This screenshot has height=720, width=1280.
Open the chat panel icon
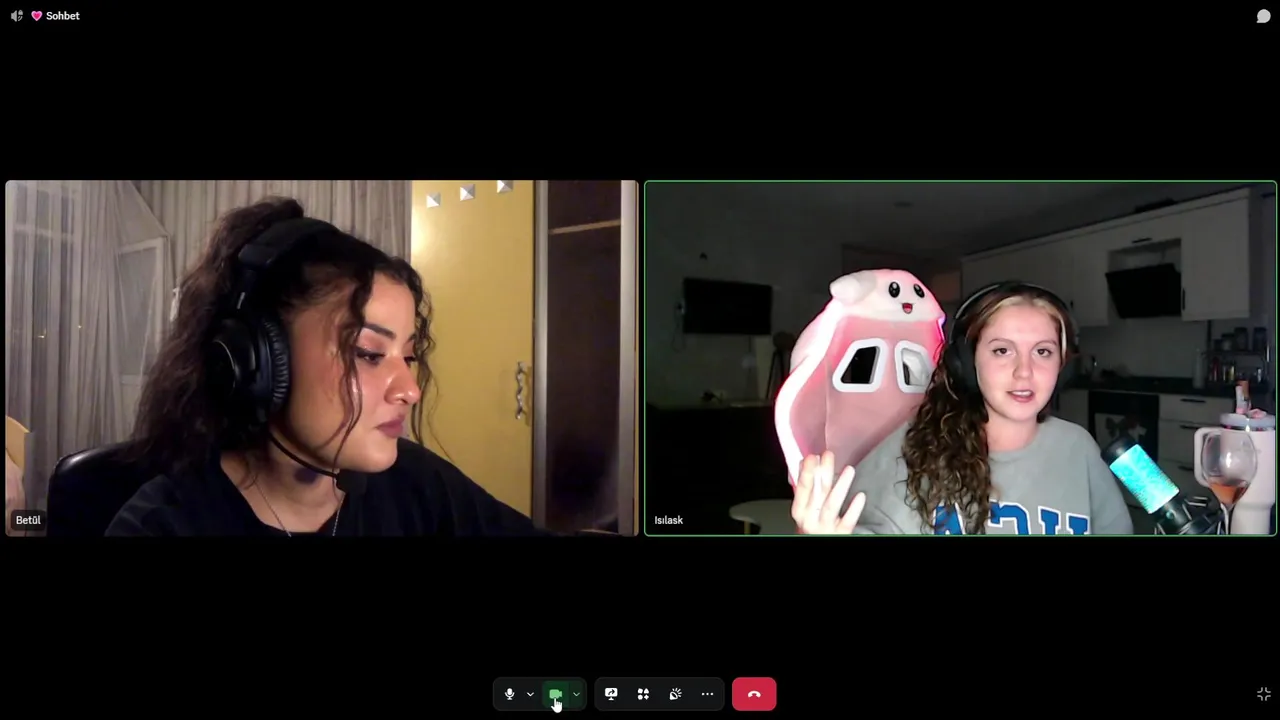(x=1263, y=16)
